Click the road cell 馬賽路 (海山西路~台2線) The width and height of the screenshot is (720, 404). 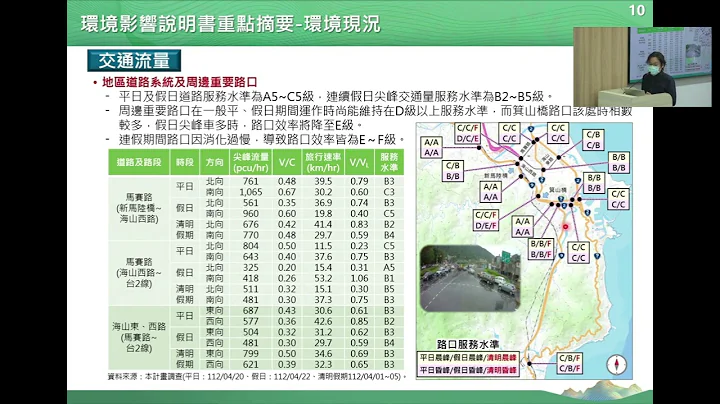(139, 273)
